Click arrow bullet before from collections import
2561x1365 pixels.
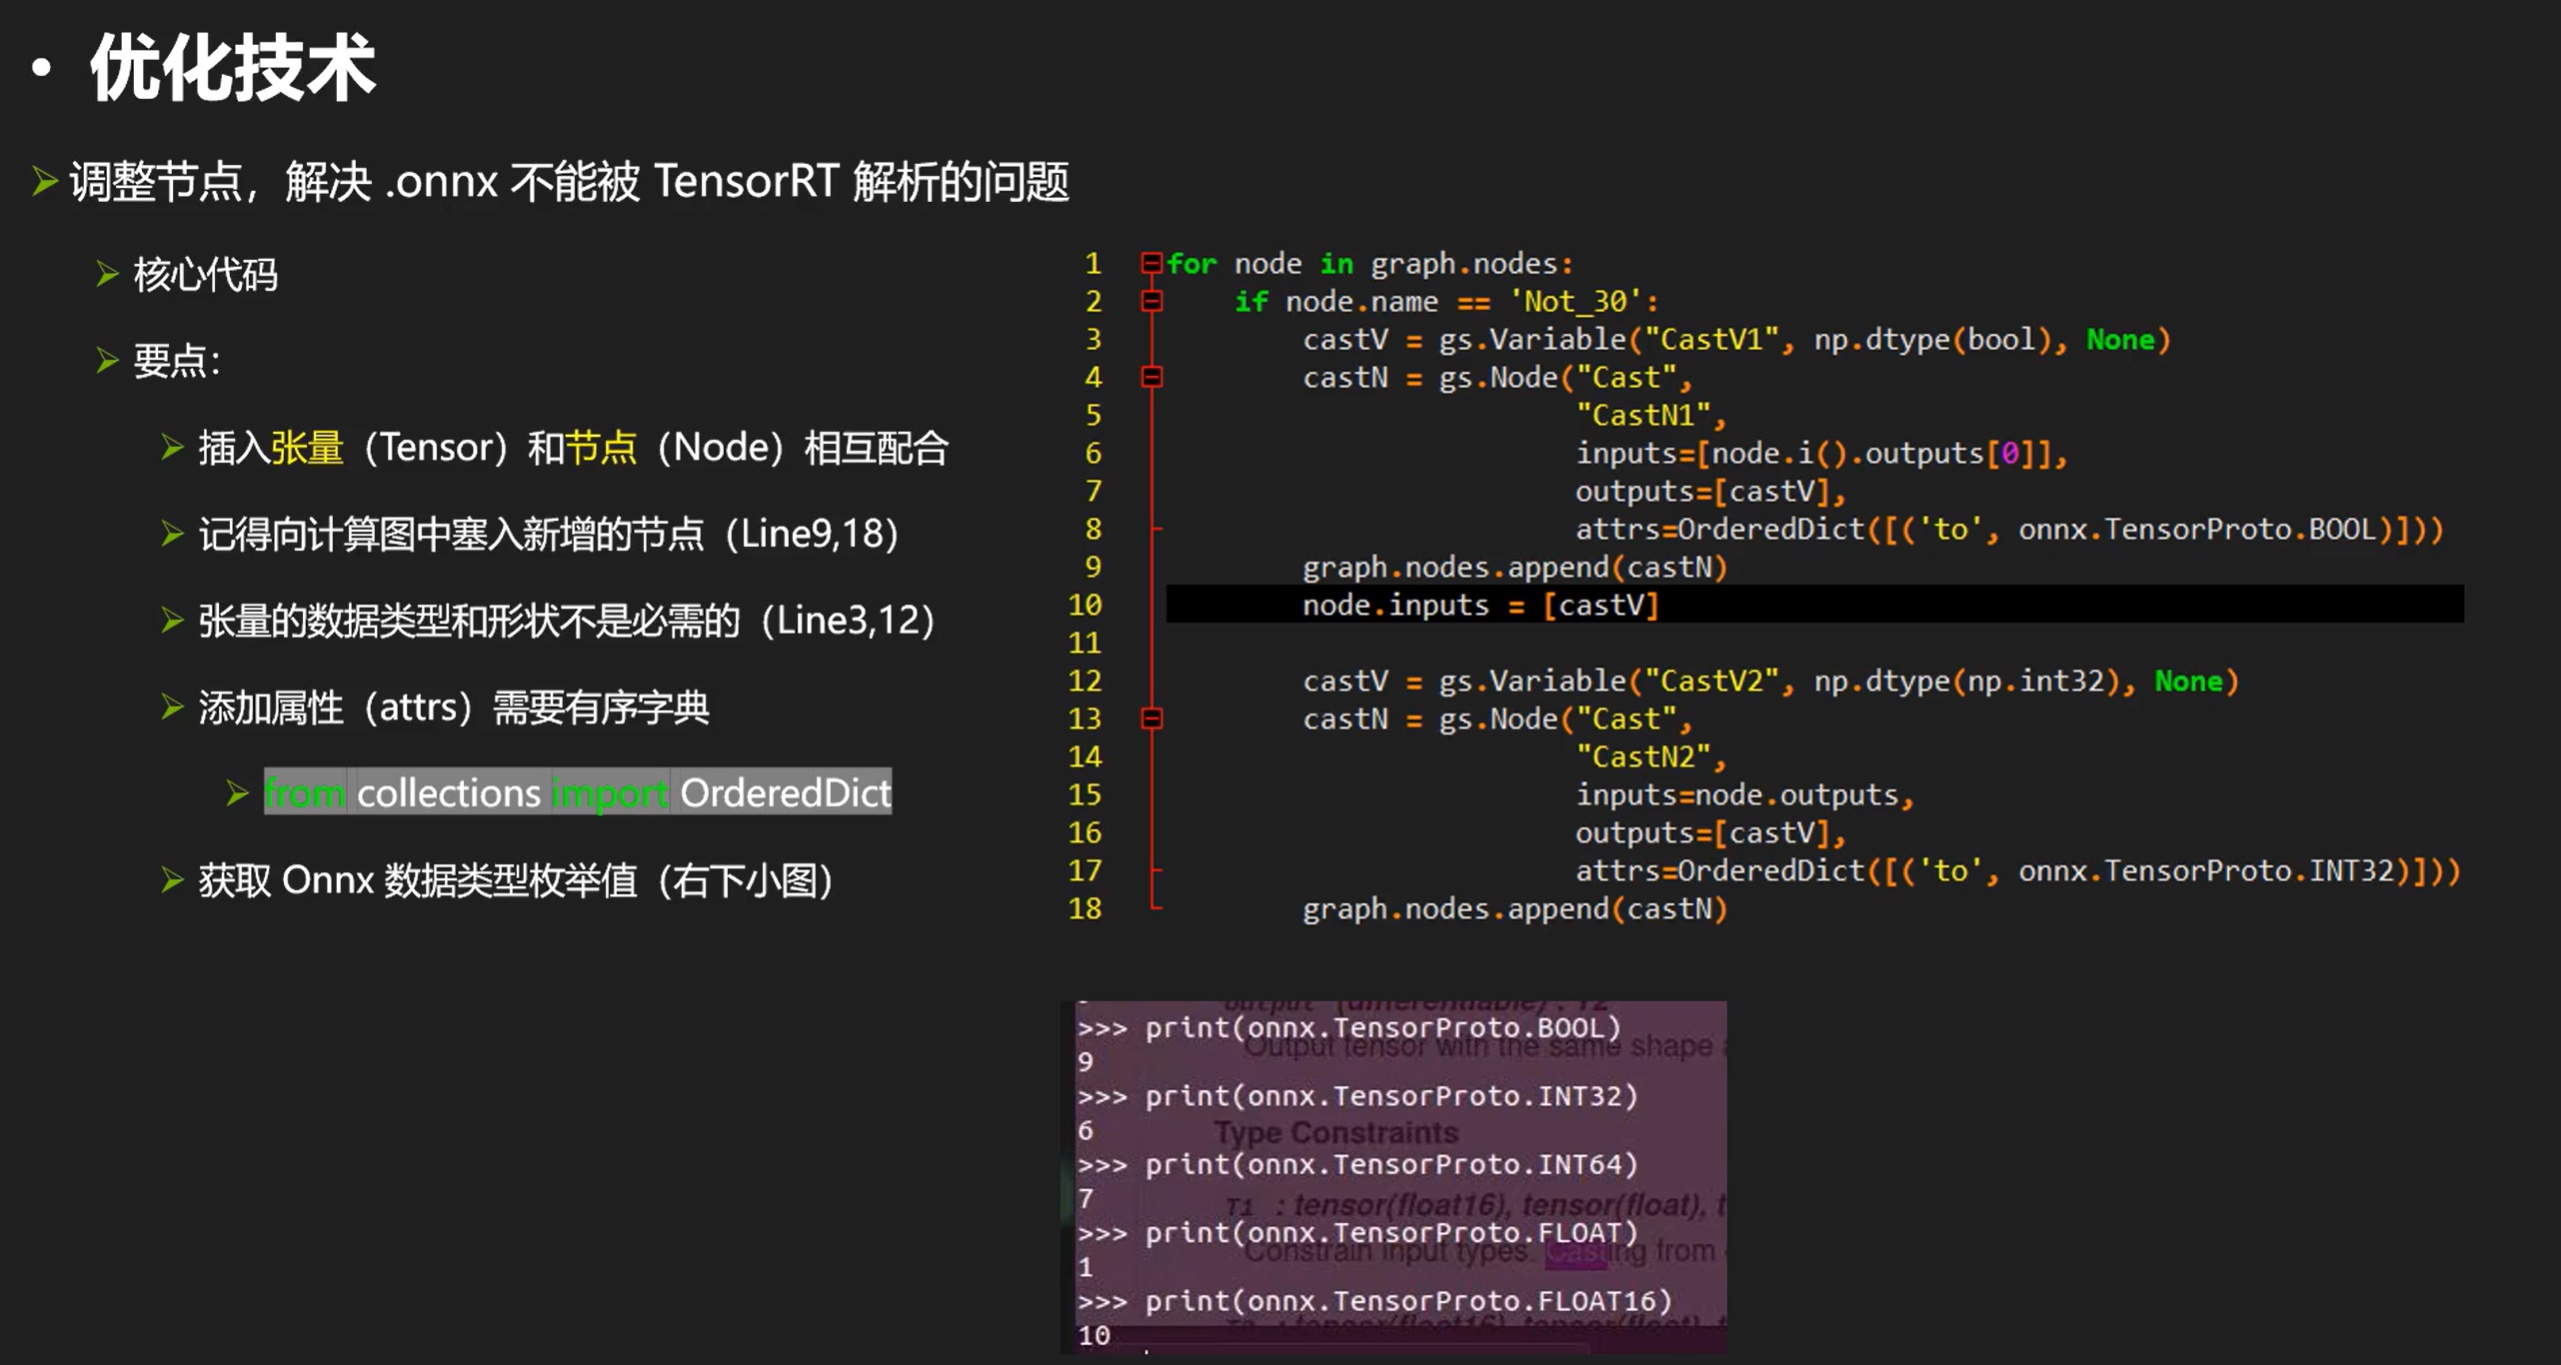point(237,793)
